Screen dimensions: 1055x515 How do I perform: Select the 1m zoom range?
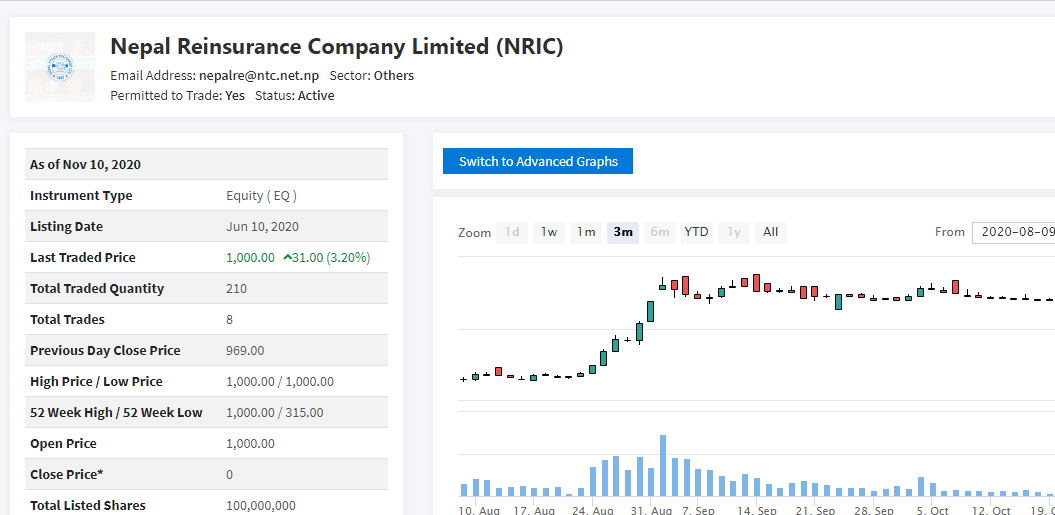point(586,232)
